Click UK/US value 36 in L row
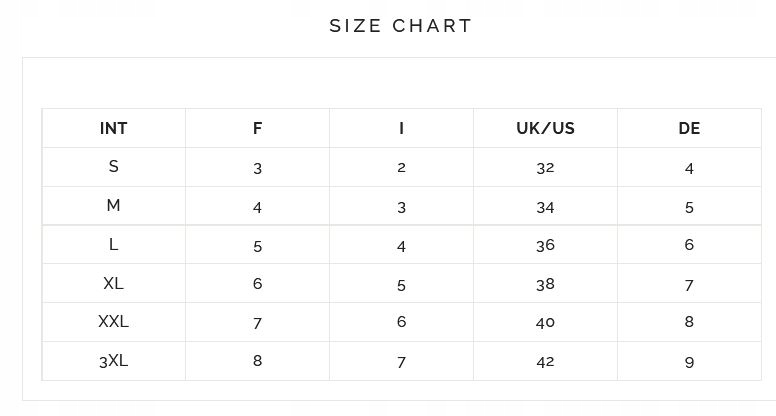This screenshot has width=776, height=416. click(545, 245)
